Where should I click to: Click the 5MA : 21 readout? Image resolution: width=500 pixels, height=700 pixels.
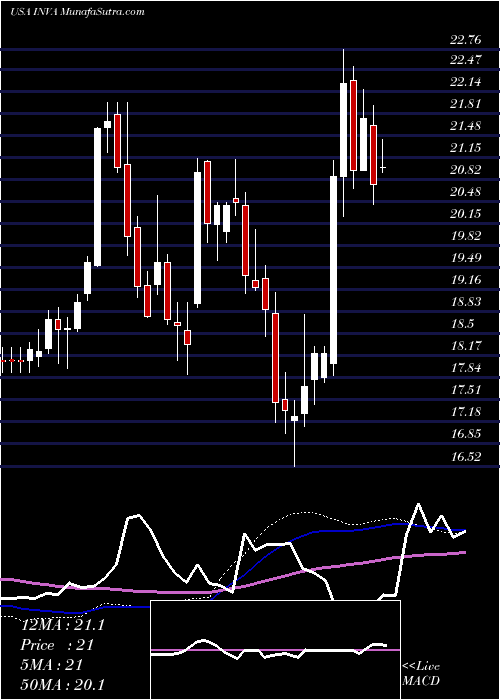tap(52, 665)
